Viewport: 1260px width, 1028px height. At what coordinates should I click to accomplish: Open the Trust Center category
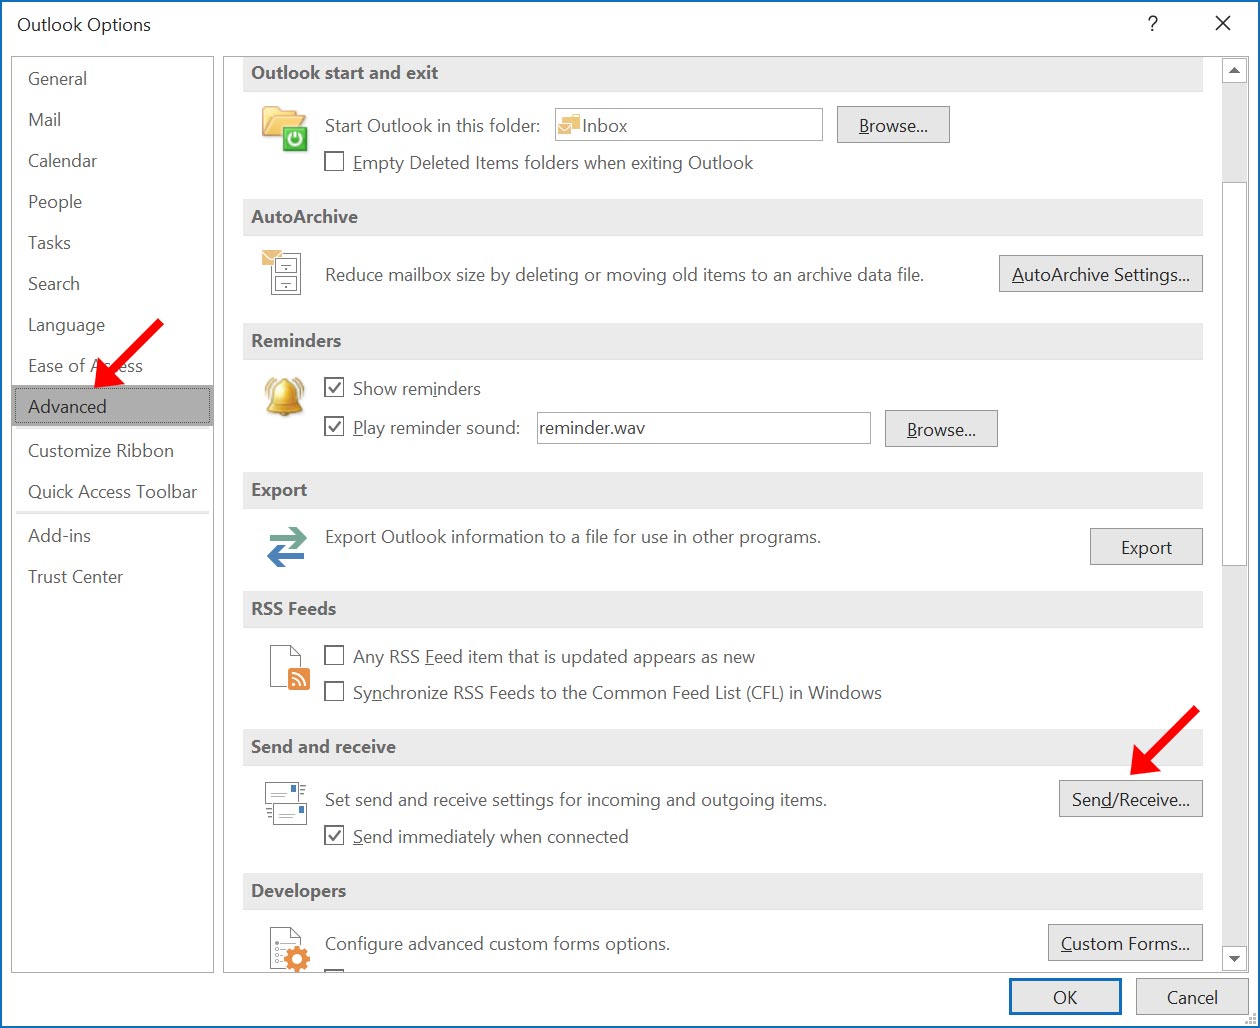[112, 577]
